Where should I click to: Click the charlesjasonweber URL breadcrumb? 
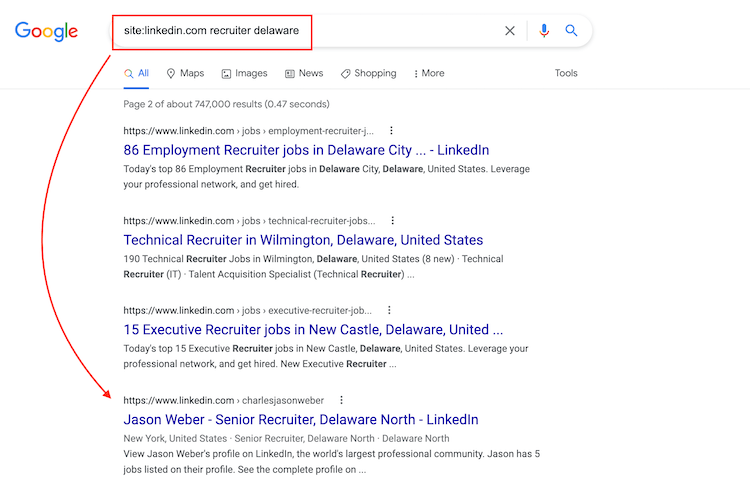(x=223, y=400)
